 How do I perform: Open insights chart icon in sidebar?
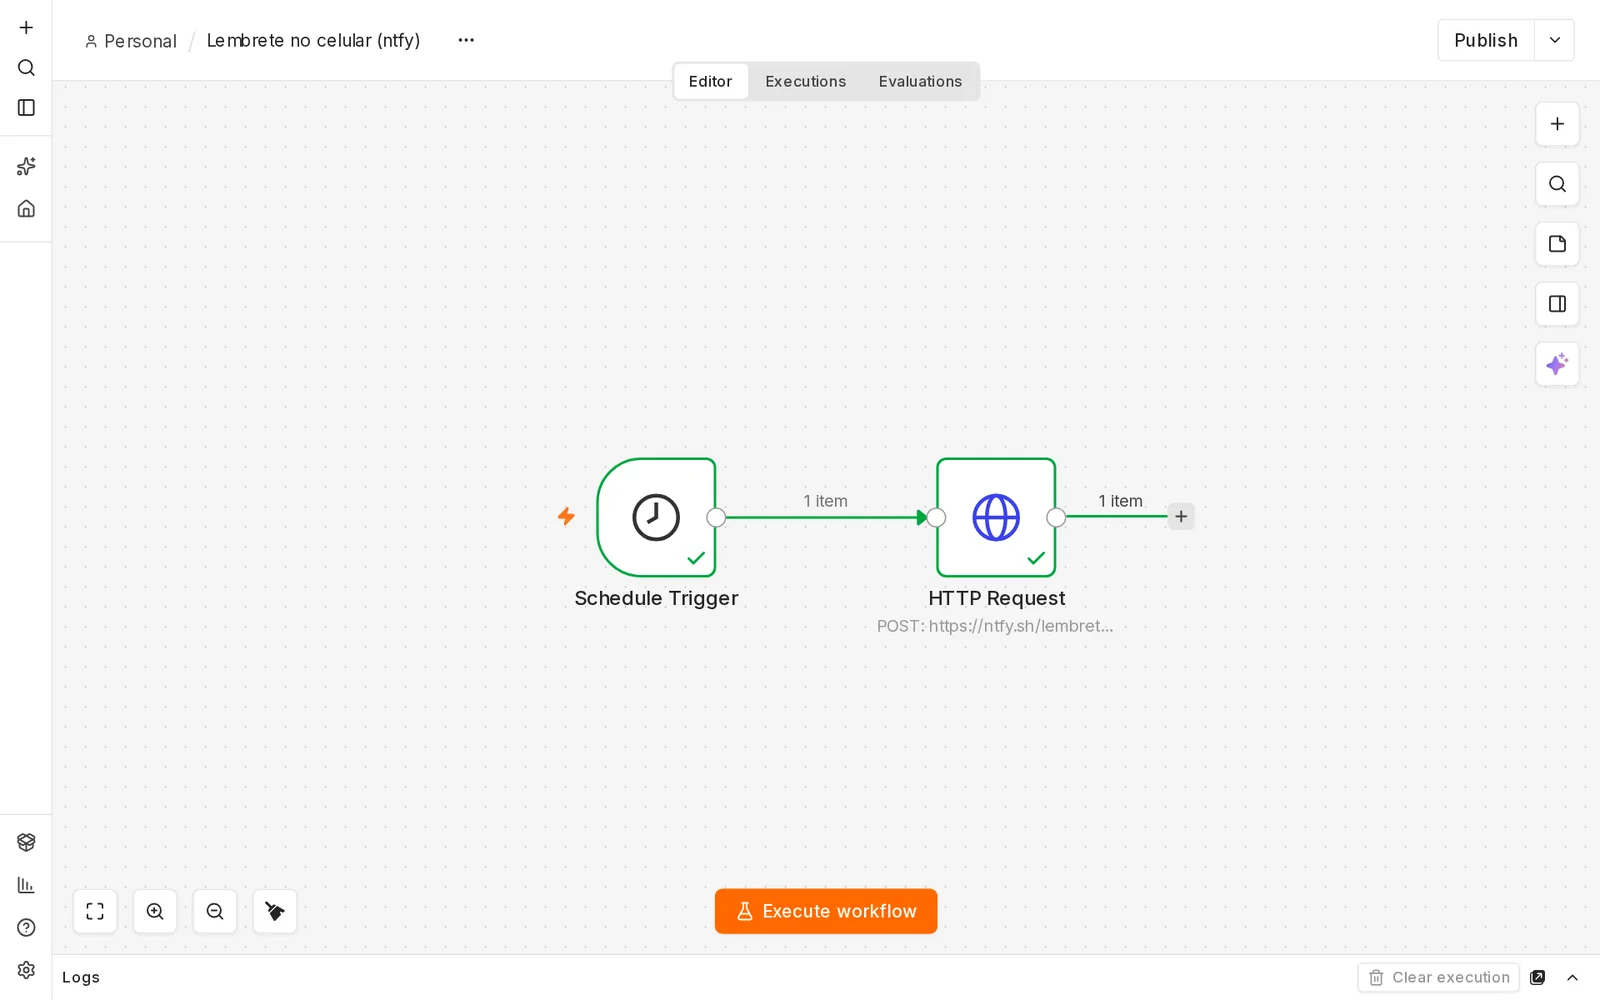click(x=26, y=885)
